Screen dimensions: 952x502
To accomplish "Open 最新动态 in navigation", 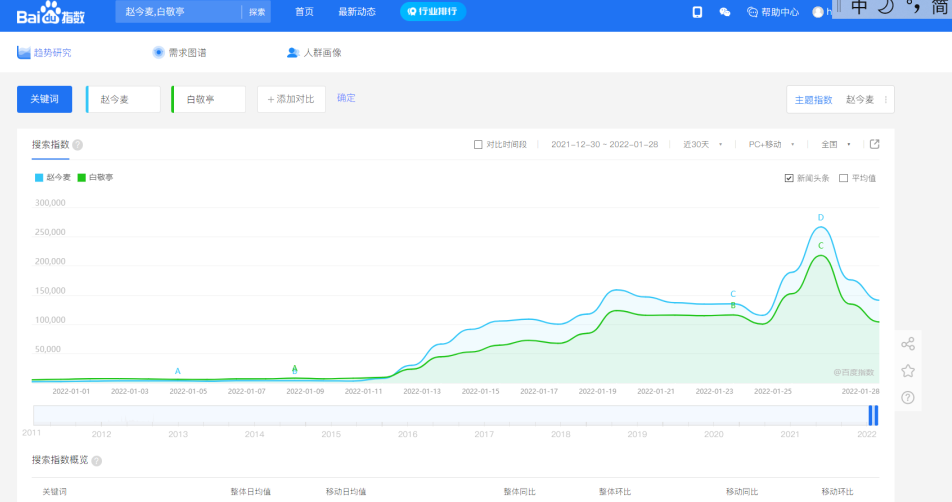I will pyautogui.click(x=357, y=12).
